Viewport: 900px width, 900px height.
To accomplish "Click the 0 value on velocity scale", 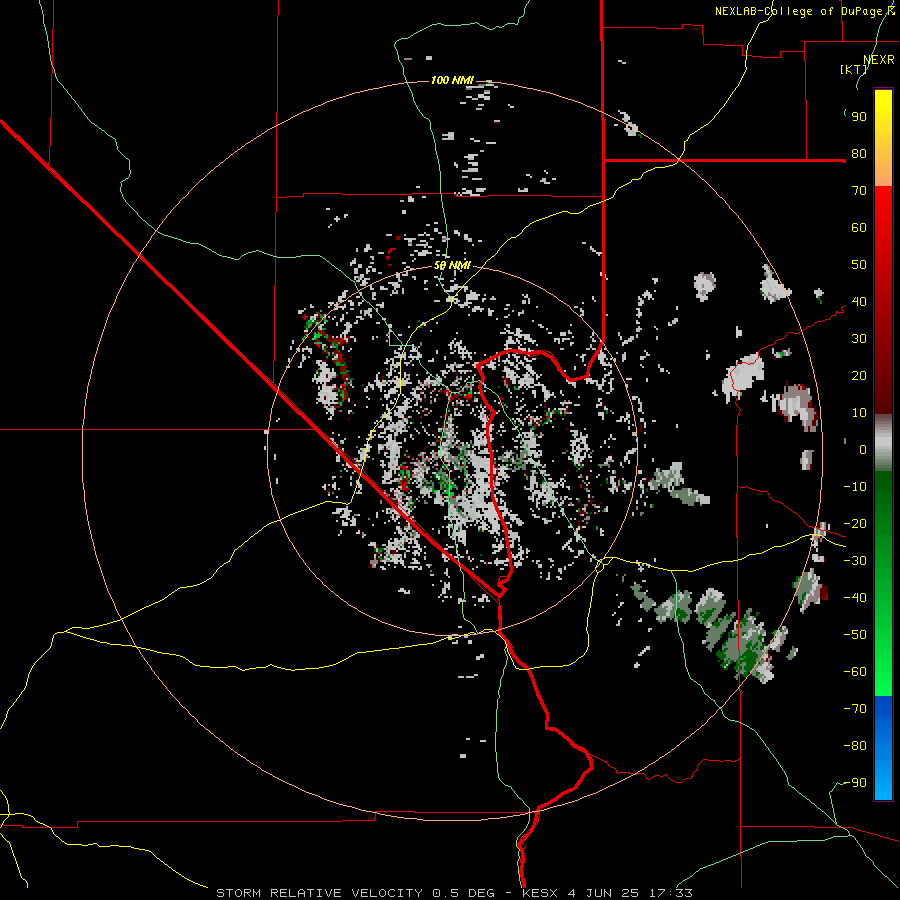I will coord(863,449).
